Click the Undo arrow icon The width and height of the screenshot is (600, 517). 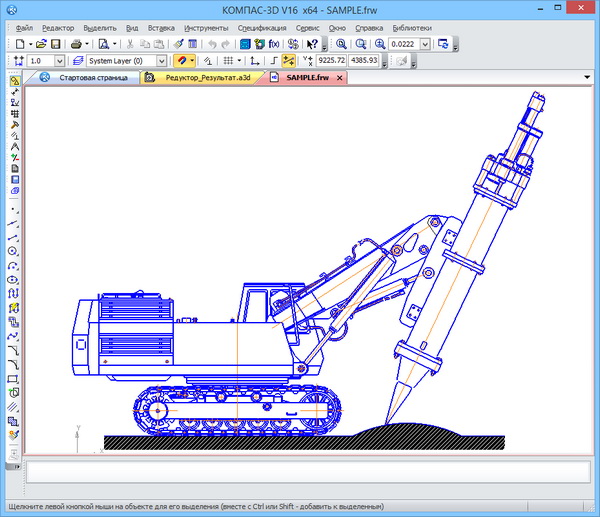211,44
